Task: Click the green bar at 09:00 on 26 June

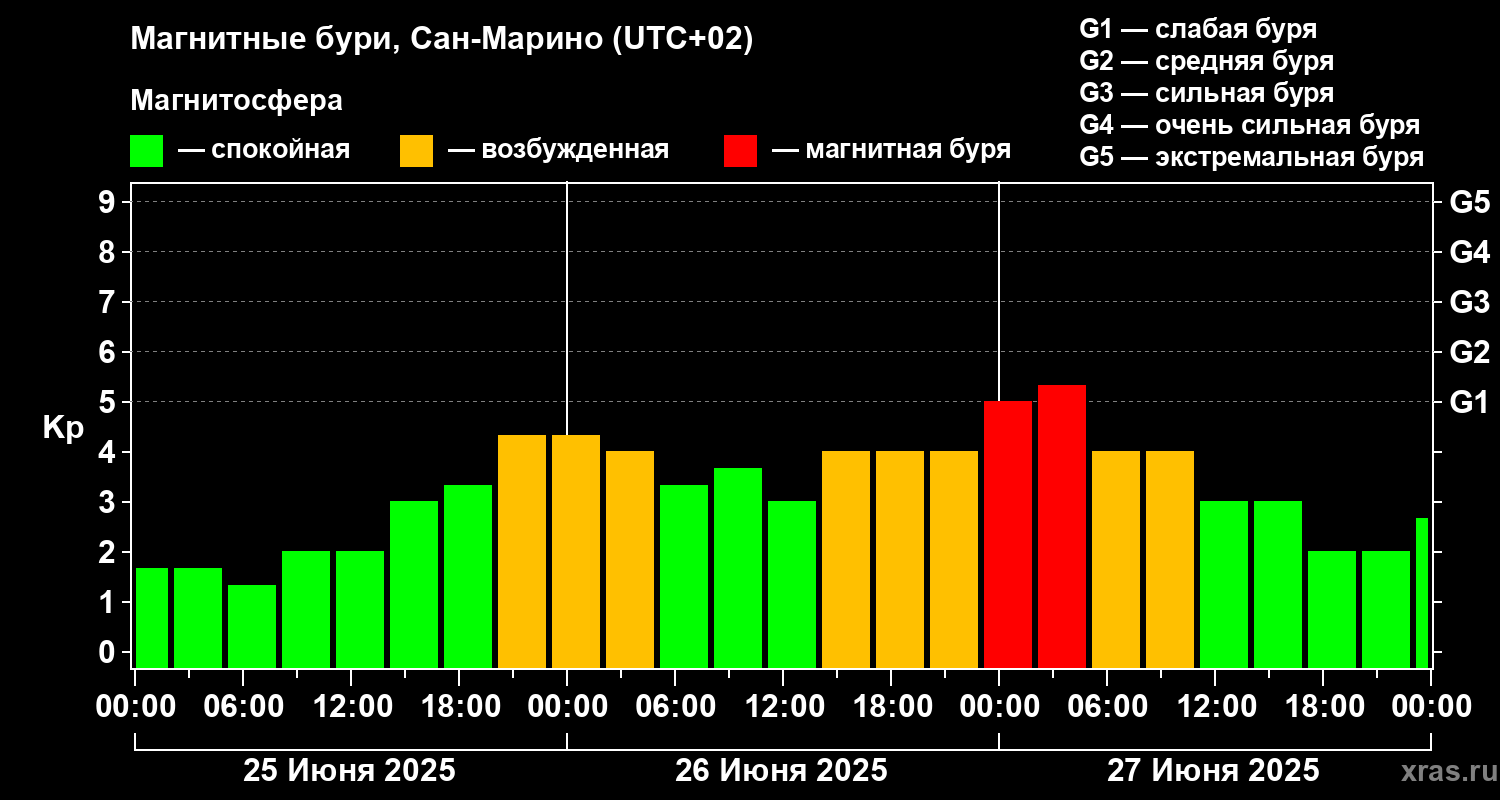Action: click(738, 568)
